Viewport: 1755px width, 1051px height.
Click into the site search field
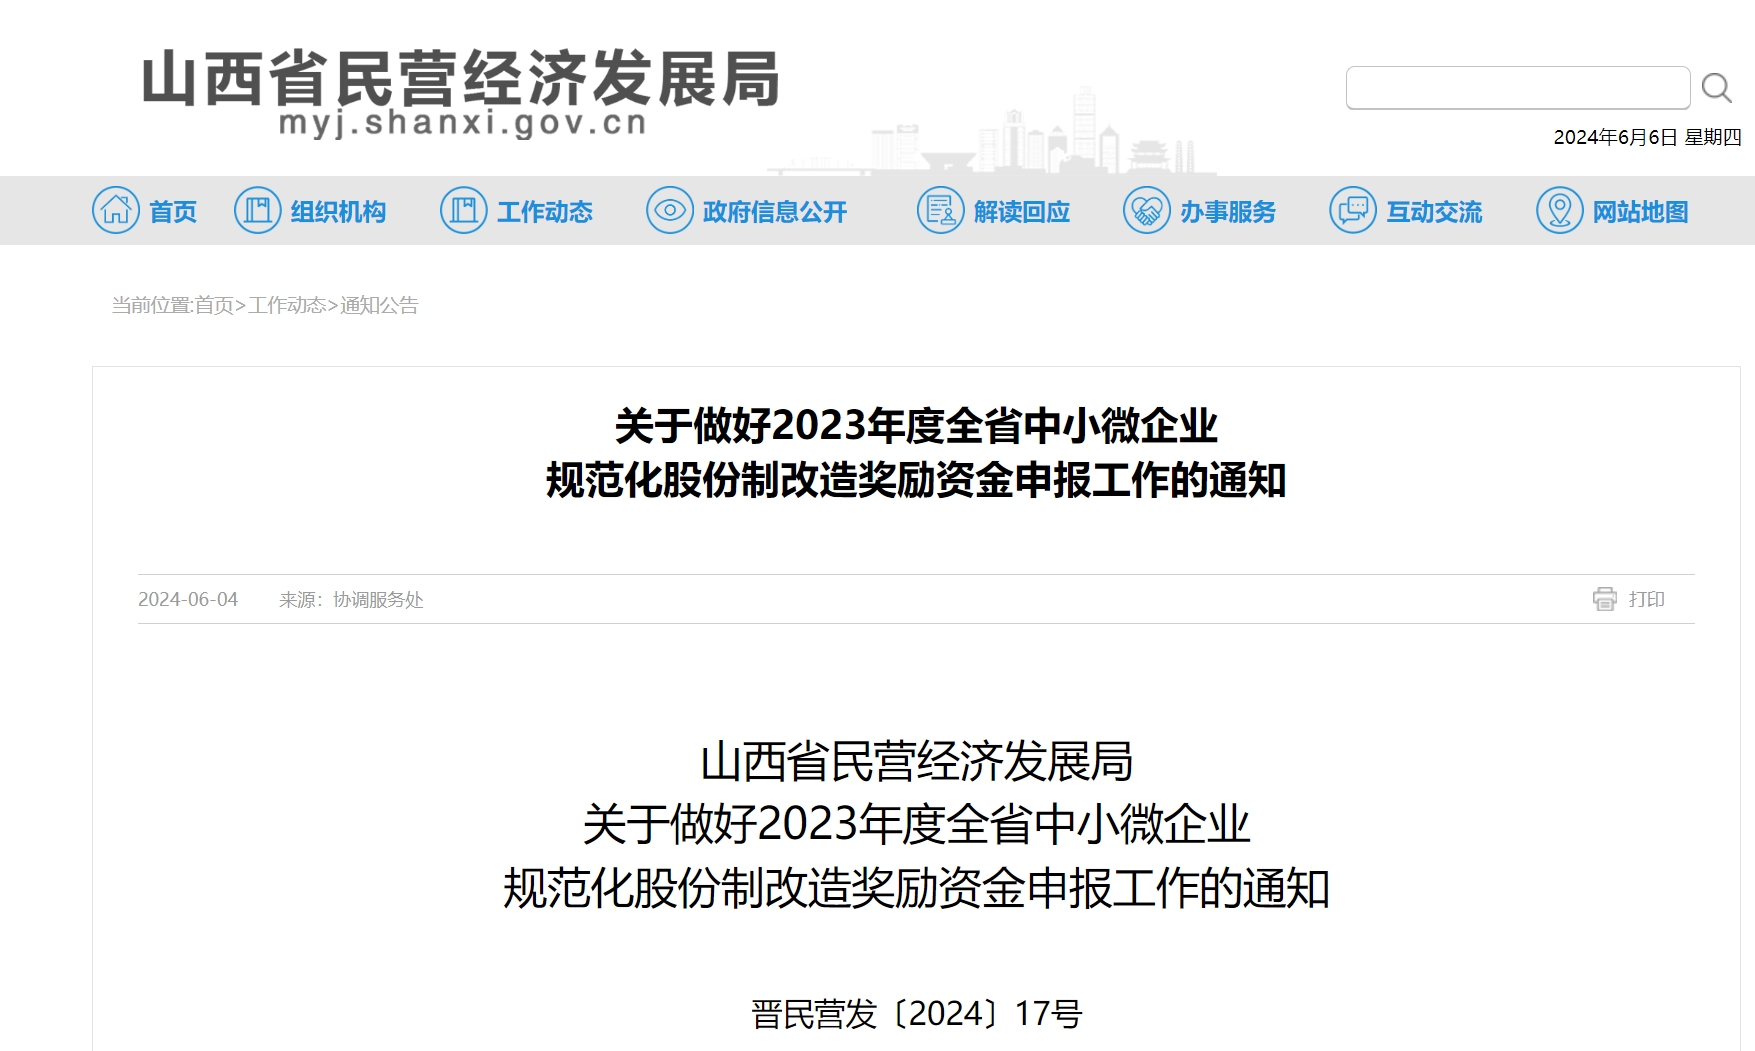tap(1518, 88)
